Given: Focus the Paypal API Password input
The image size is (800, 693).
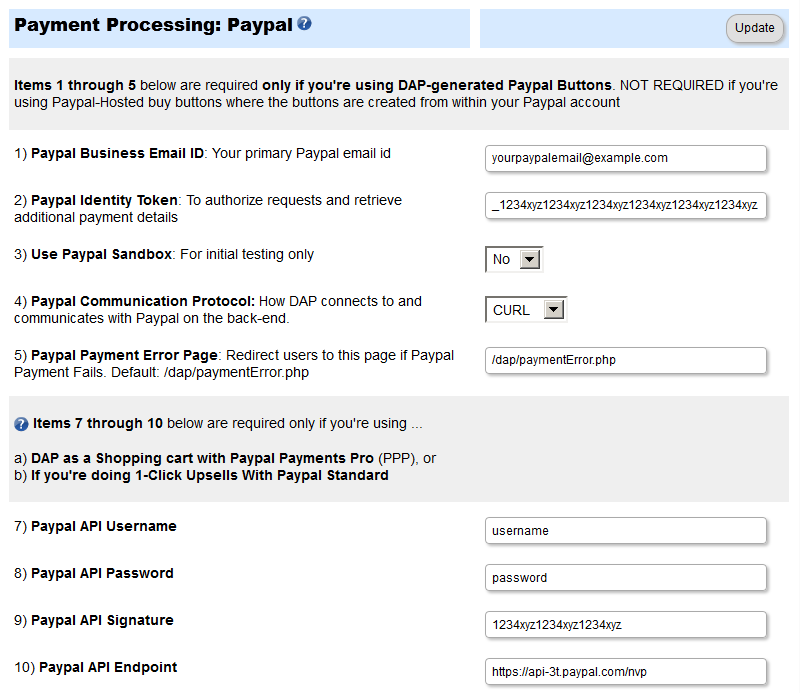Looking at the screenshot, I should 625,578.
